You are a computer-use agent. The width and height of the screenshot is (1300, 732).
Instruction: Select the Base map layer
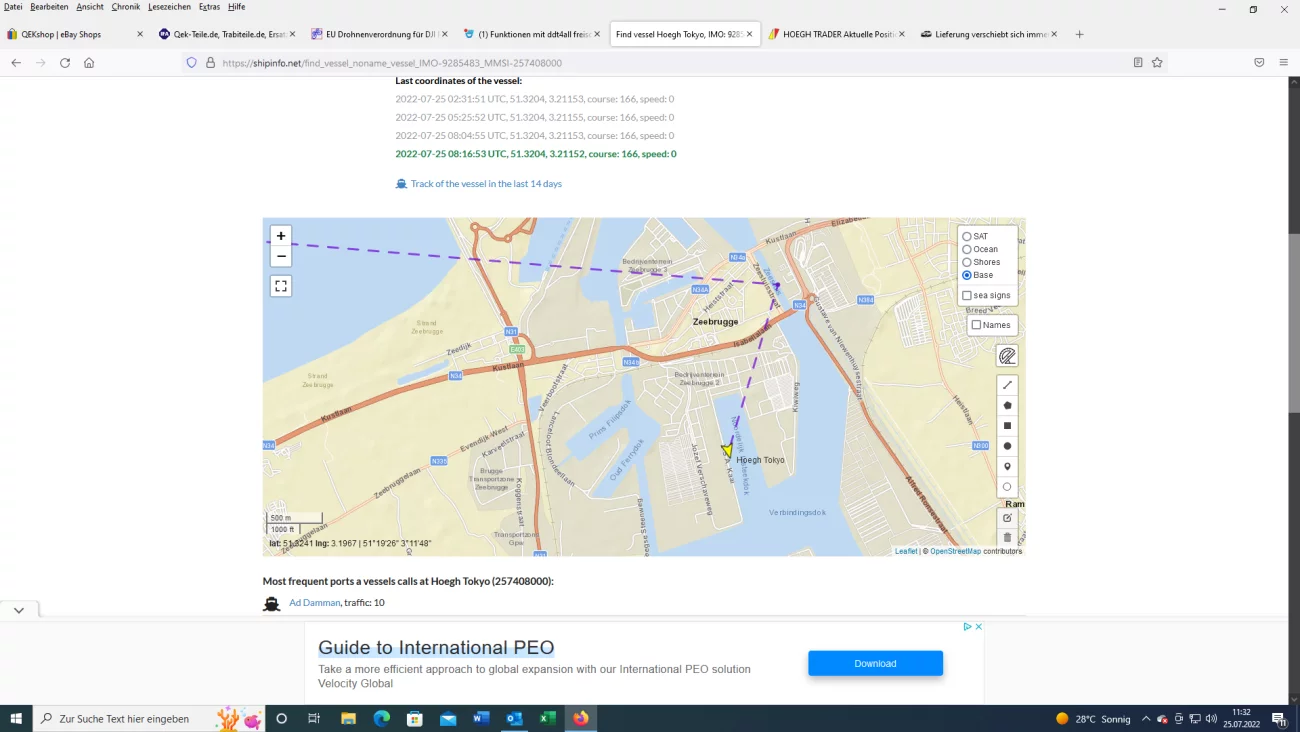[x=967, y=275]
